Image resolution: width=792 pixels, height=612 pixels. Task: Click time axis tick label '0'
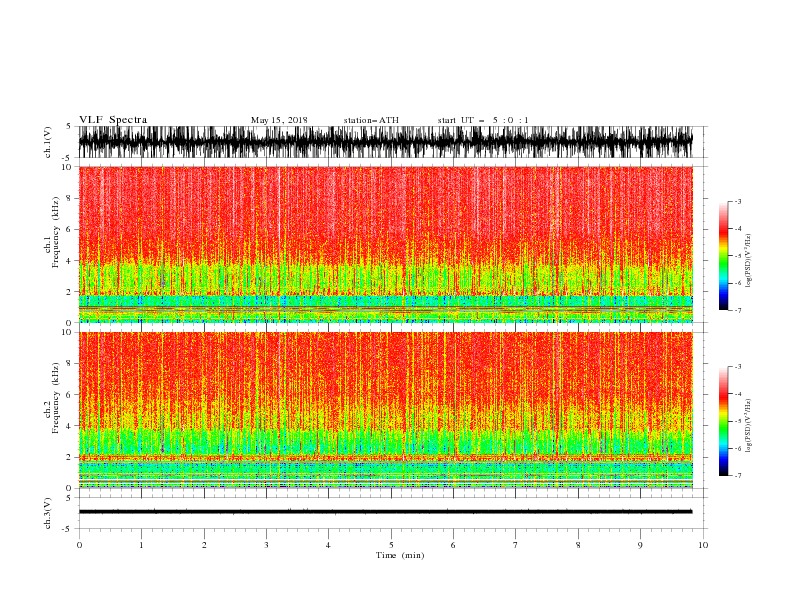(x=79, y=545)
